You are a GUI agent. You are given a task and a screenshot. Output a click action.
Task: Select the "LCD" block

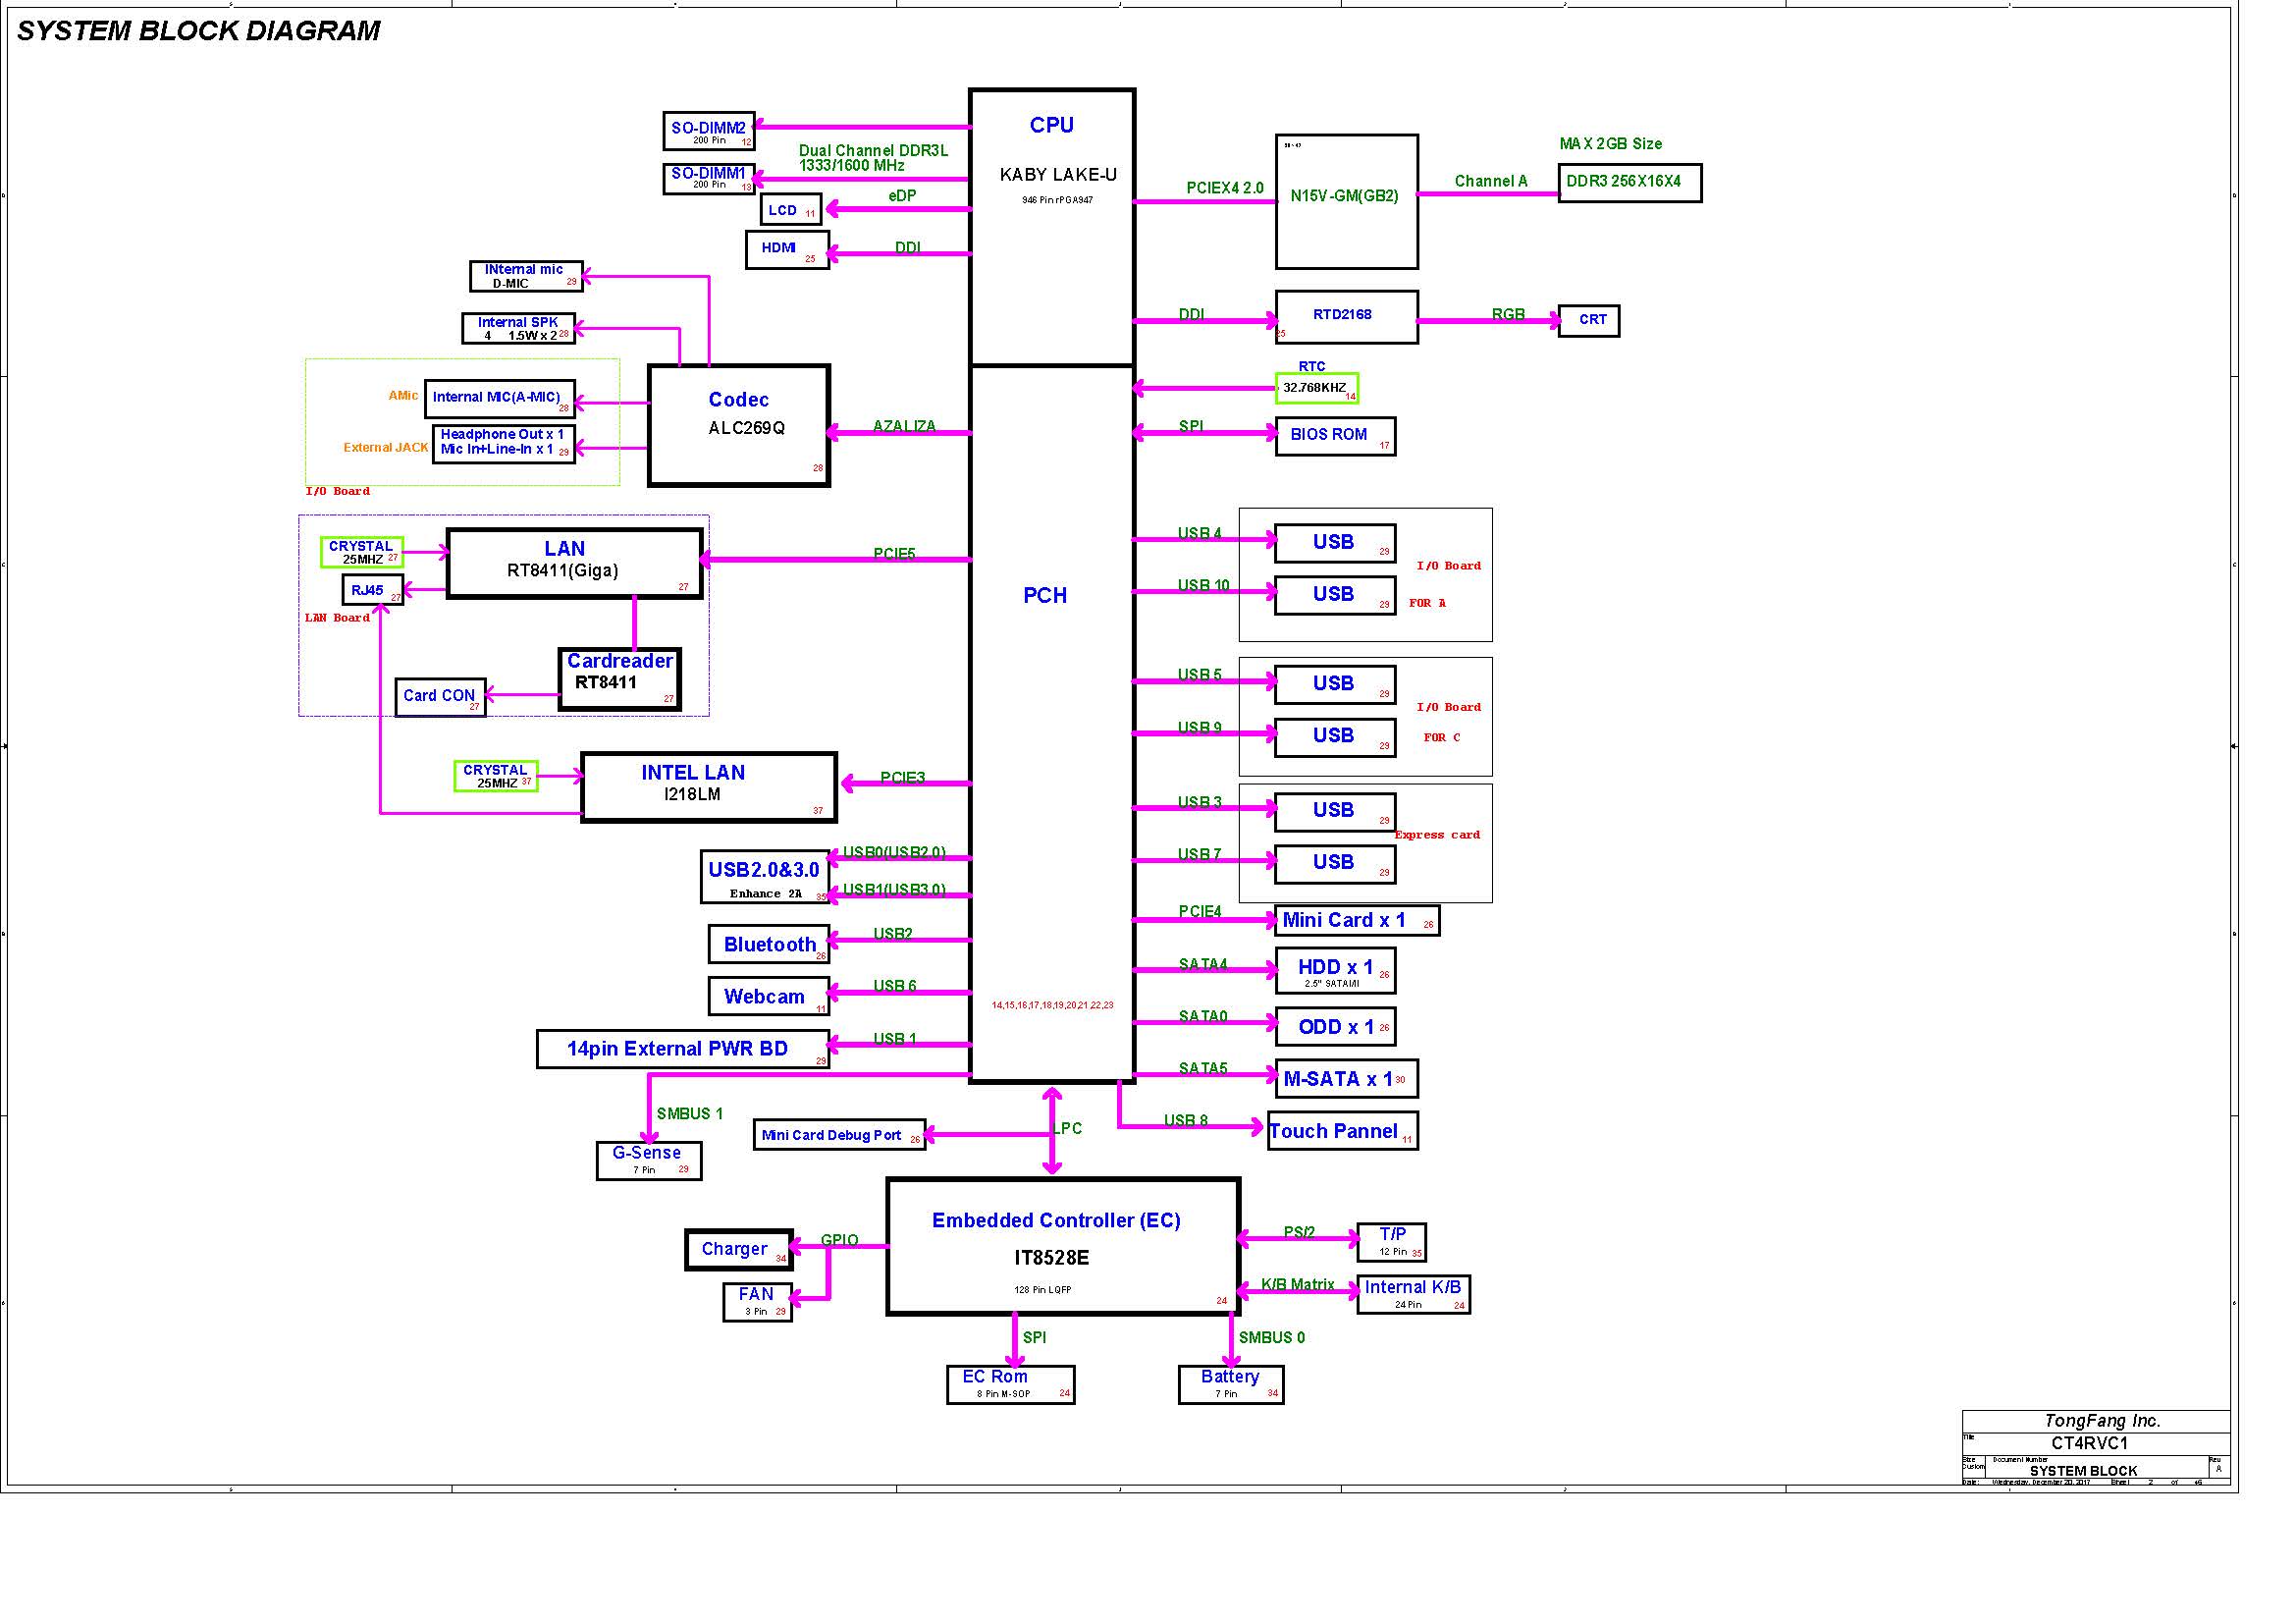point(790,210)
